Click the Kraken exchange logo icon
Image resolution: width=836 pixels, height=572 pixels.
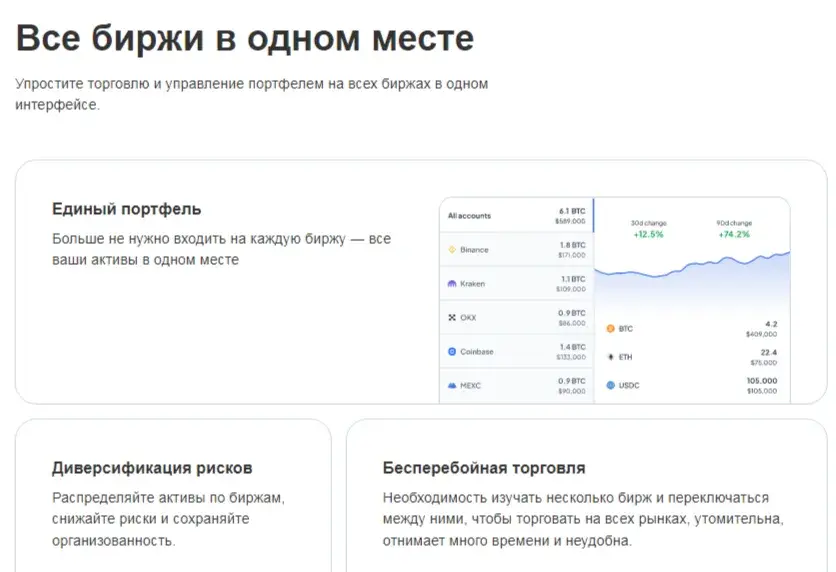(x=452, y=284)
